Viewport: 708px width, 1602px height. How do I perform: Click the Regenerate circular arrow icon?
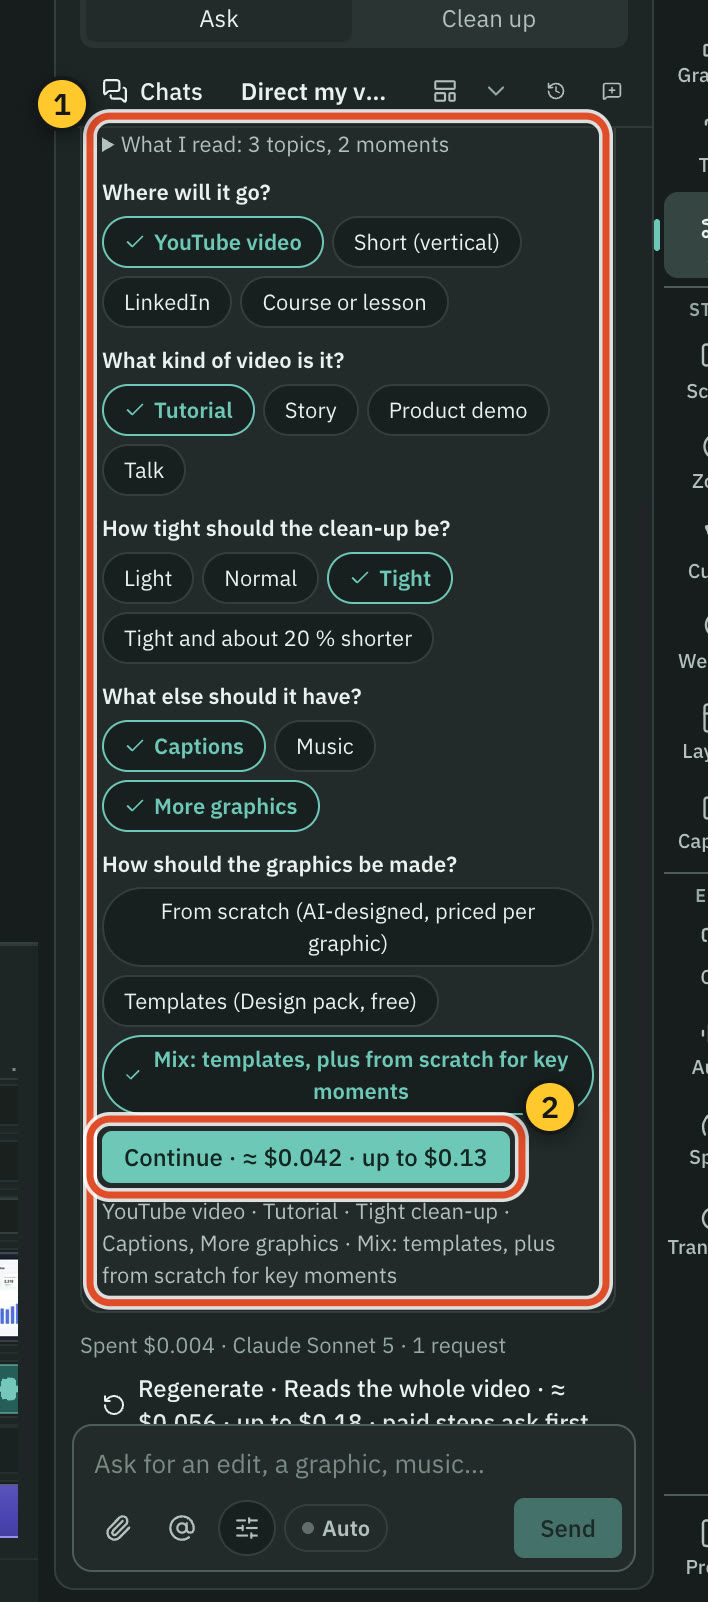114,1405
